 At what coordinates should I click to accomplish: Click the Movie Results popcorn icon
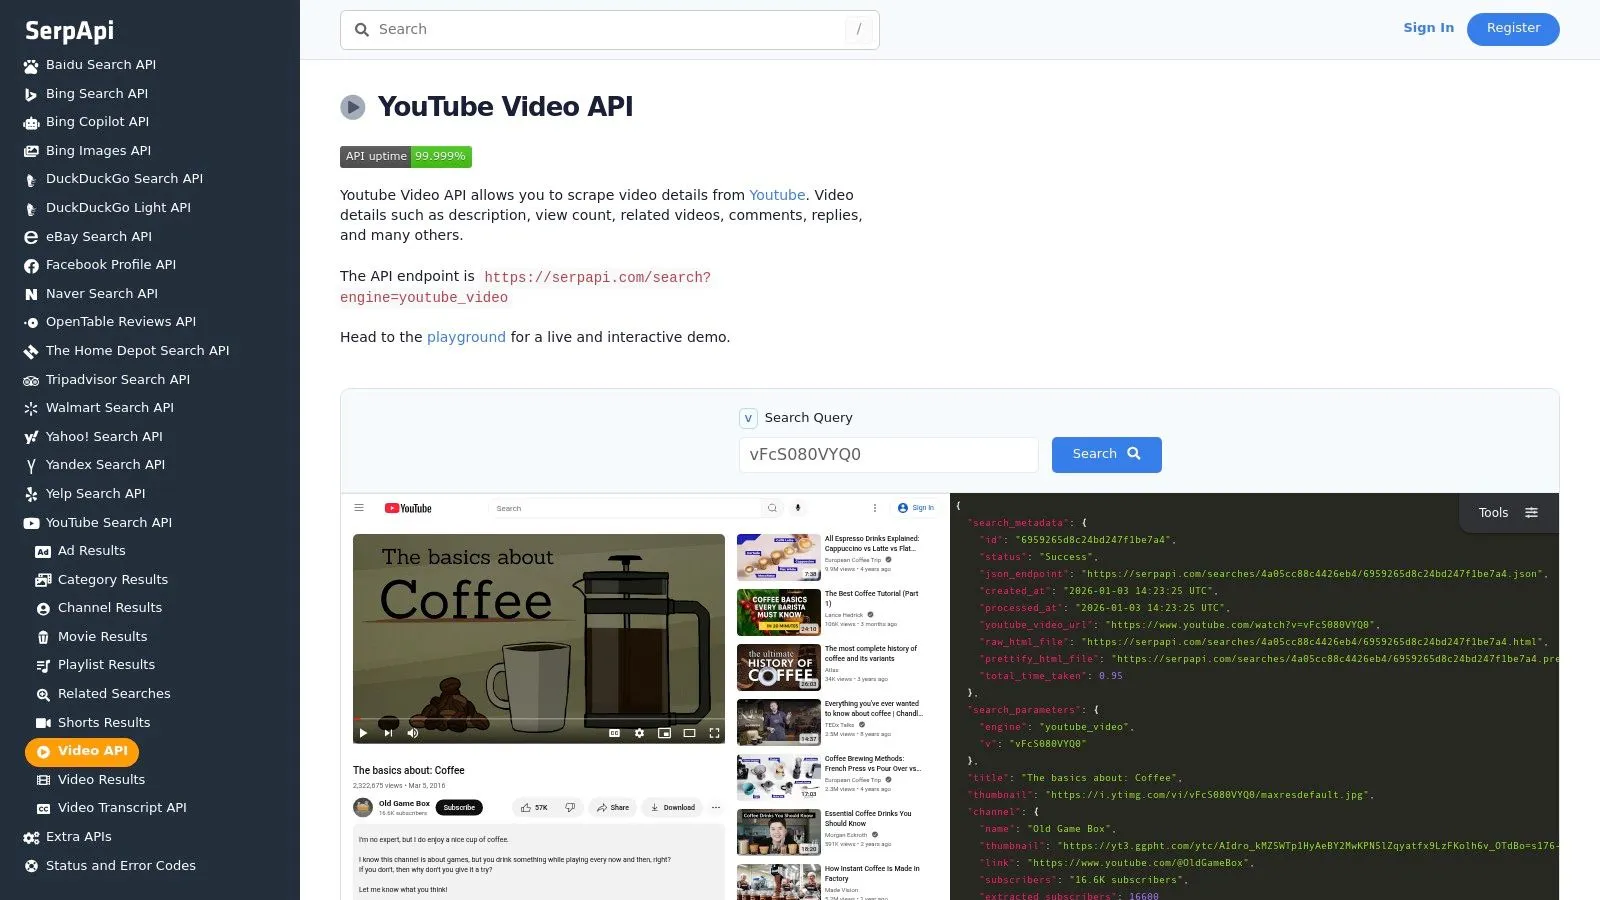[x=43, y=638]
